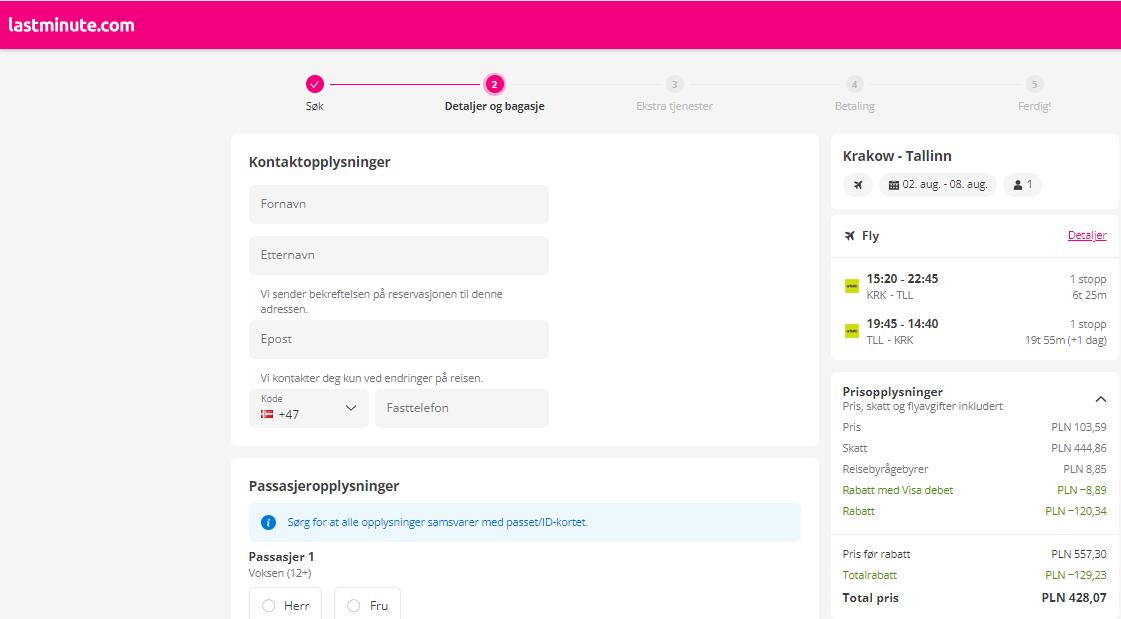Click into the Fasttelefon field
This screenshot has width=1121, height=619.
tap(462, 408)
